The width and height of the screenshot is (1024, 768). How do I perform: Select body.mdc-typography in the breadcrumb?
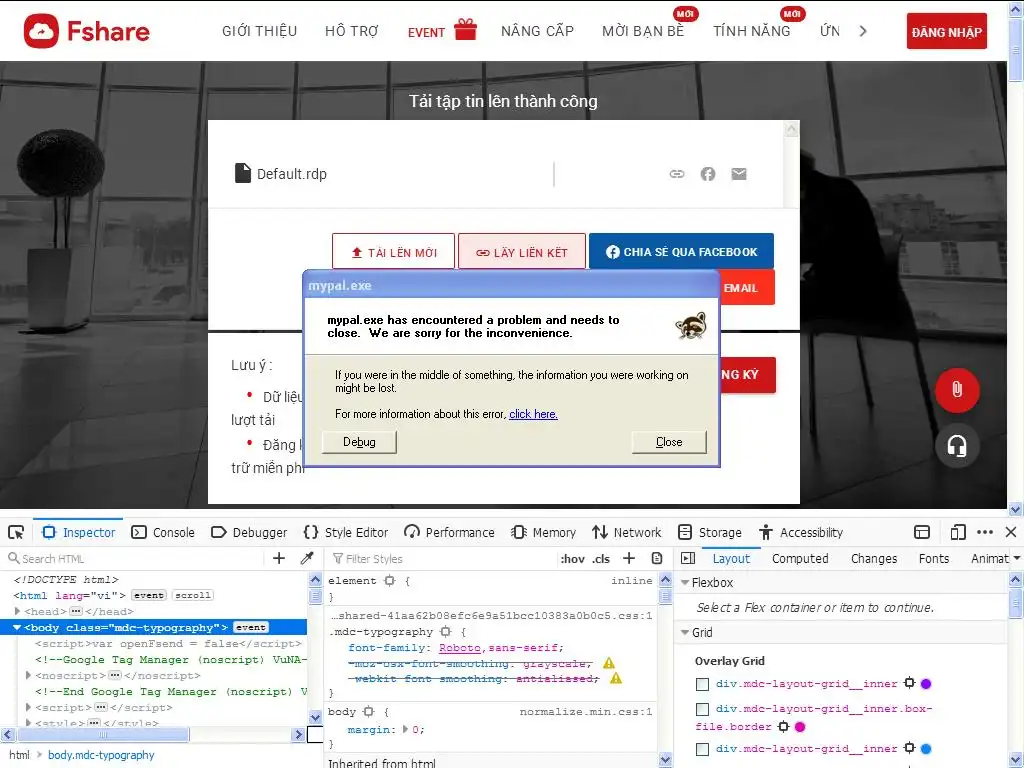[x=101, y=755]
